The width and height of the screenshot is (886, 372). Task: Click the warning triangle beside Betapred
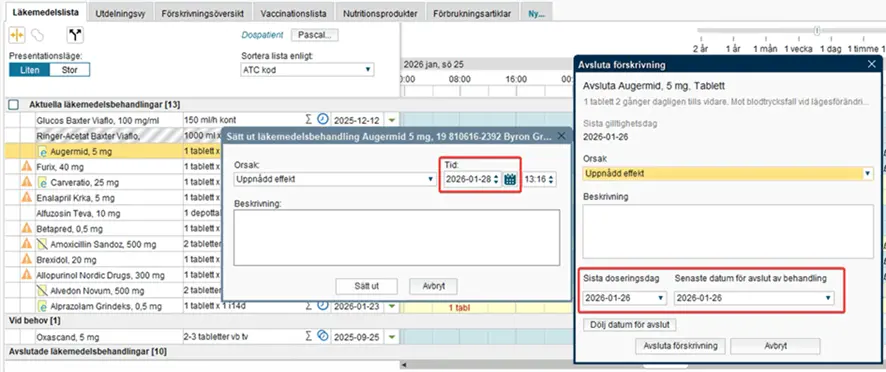pyautogui.click(x=27, y=228)
